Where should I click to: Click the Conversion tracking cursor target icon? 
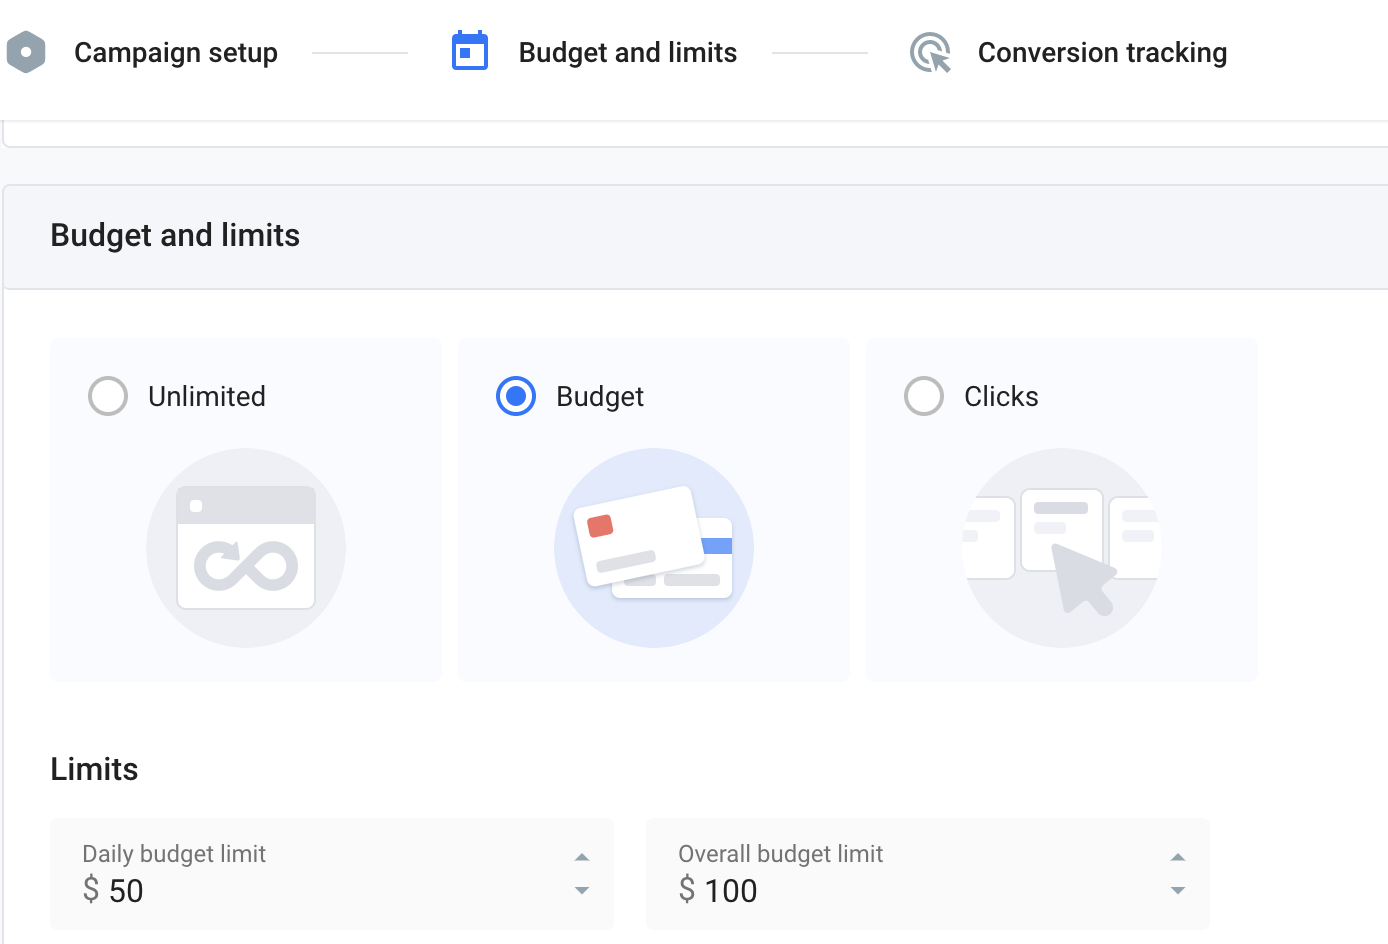tap(930, 53)
